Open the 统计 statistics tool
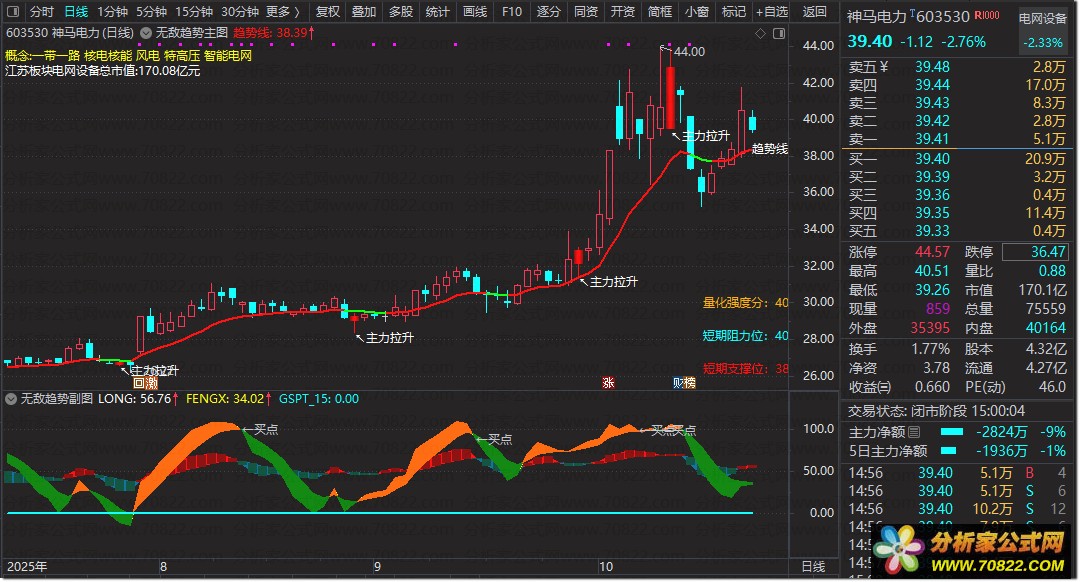 [x=438, y=12]
